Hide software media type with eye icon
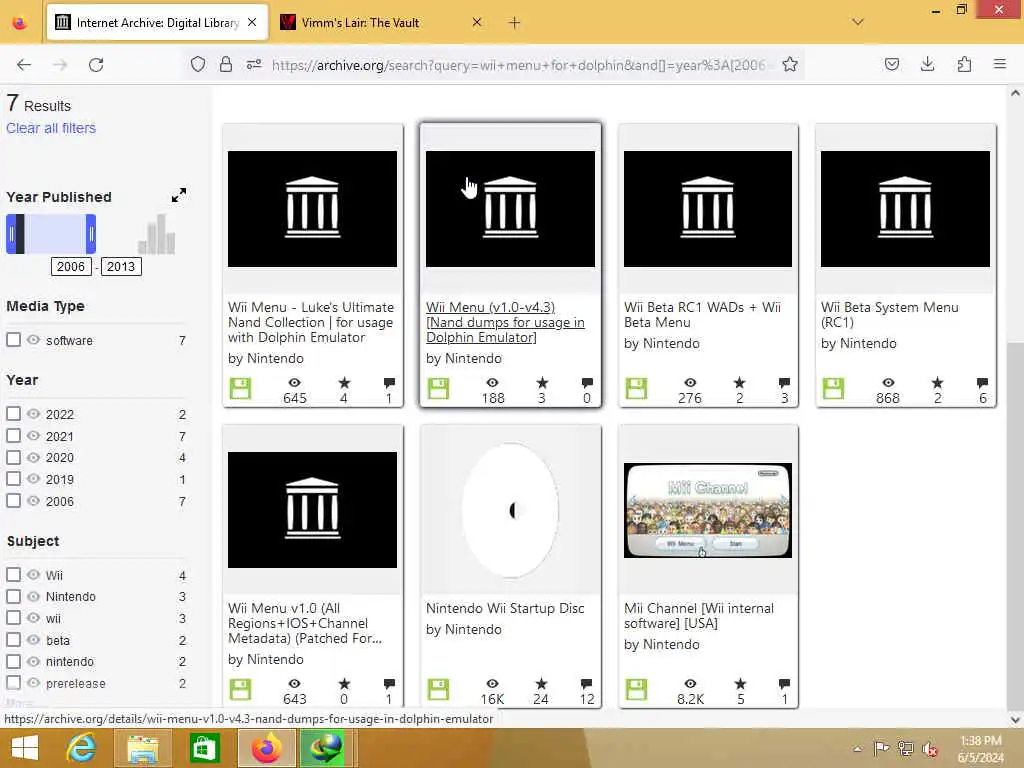1024x768 pixels. coord(33,340)
